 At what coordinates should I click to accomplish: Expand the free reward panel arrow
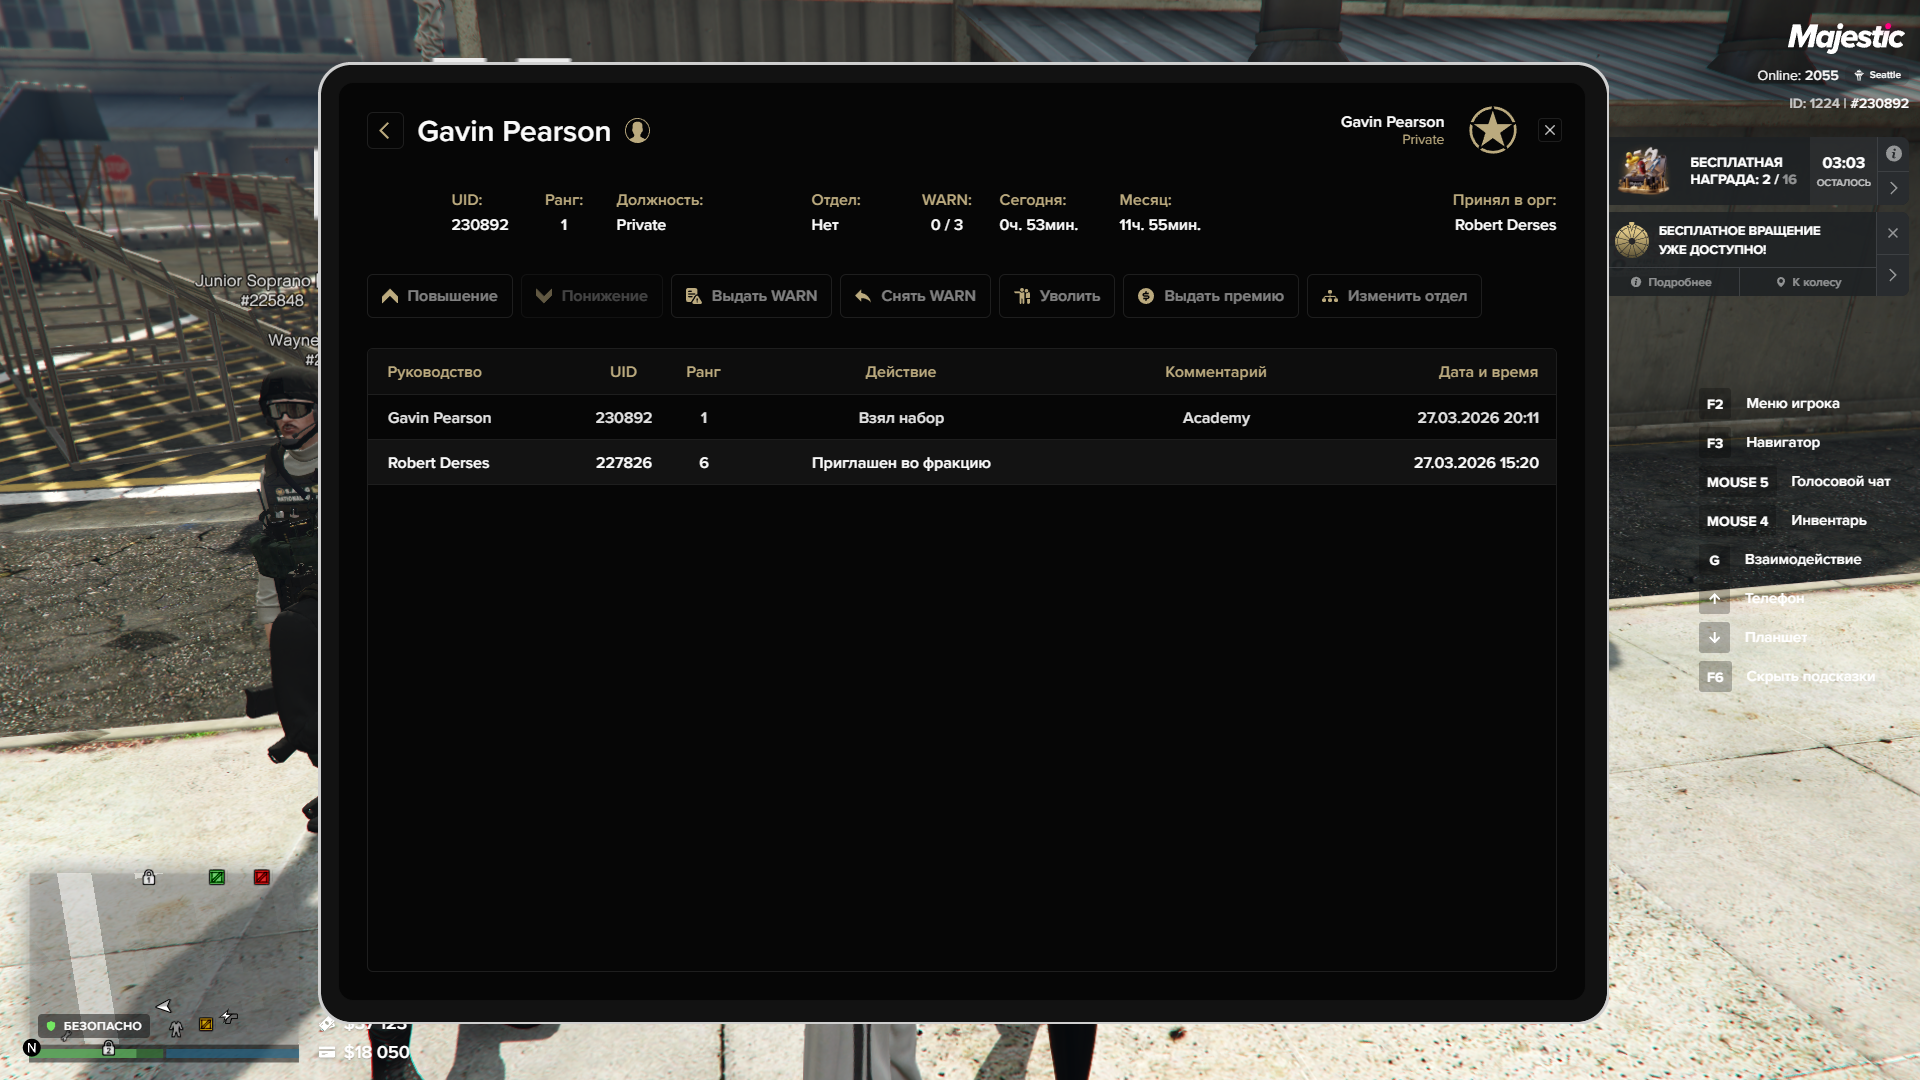tap(1893, 188)
